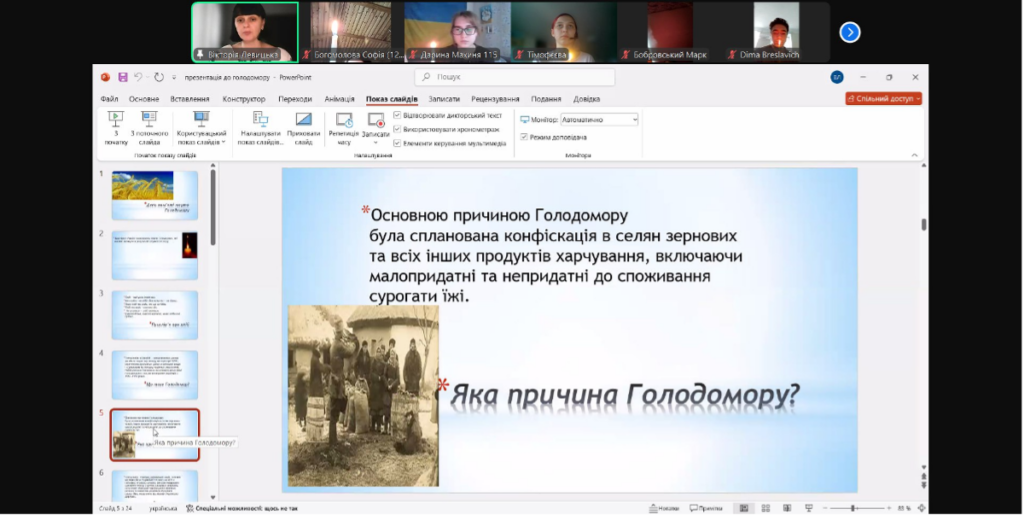This screenshot has height=515, width=1024.
Task: Click the Record slideshow icon
Action: (376, 119)
